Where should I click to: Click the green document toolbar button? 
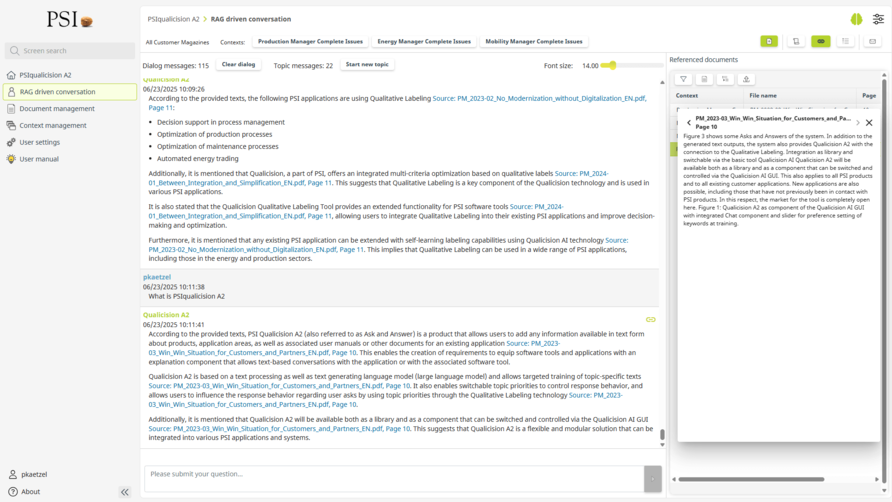[x=769, y=42]
